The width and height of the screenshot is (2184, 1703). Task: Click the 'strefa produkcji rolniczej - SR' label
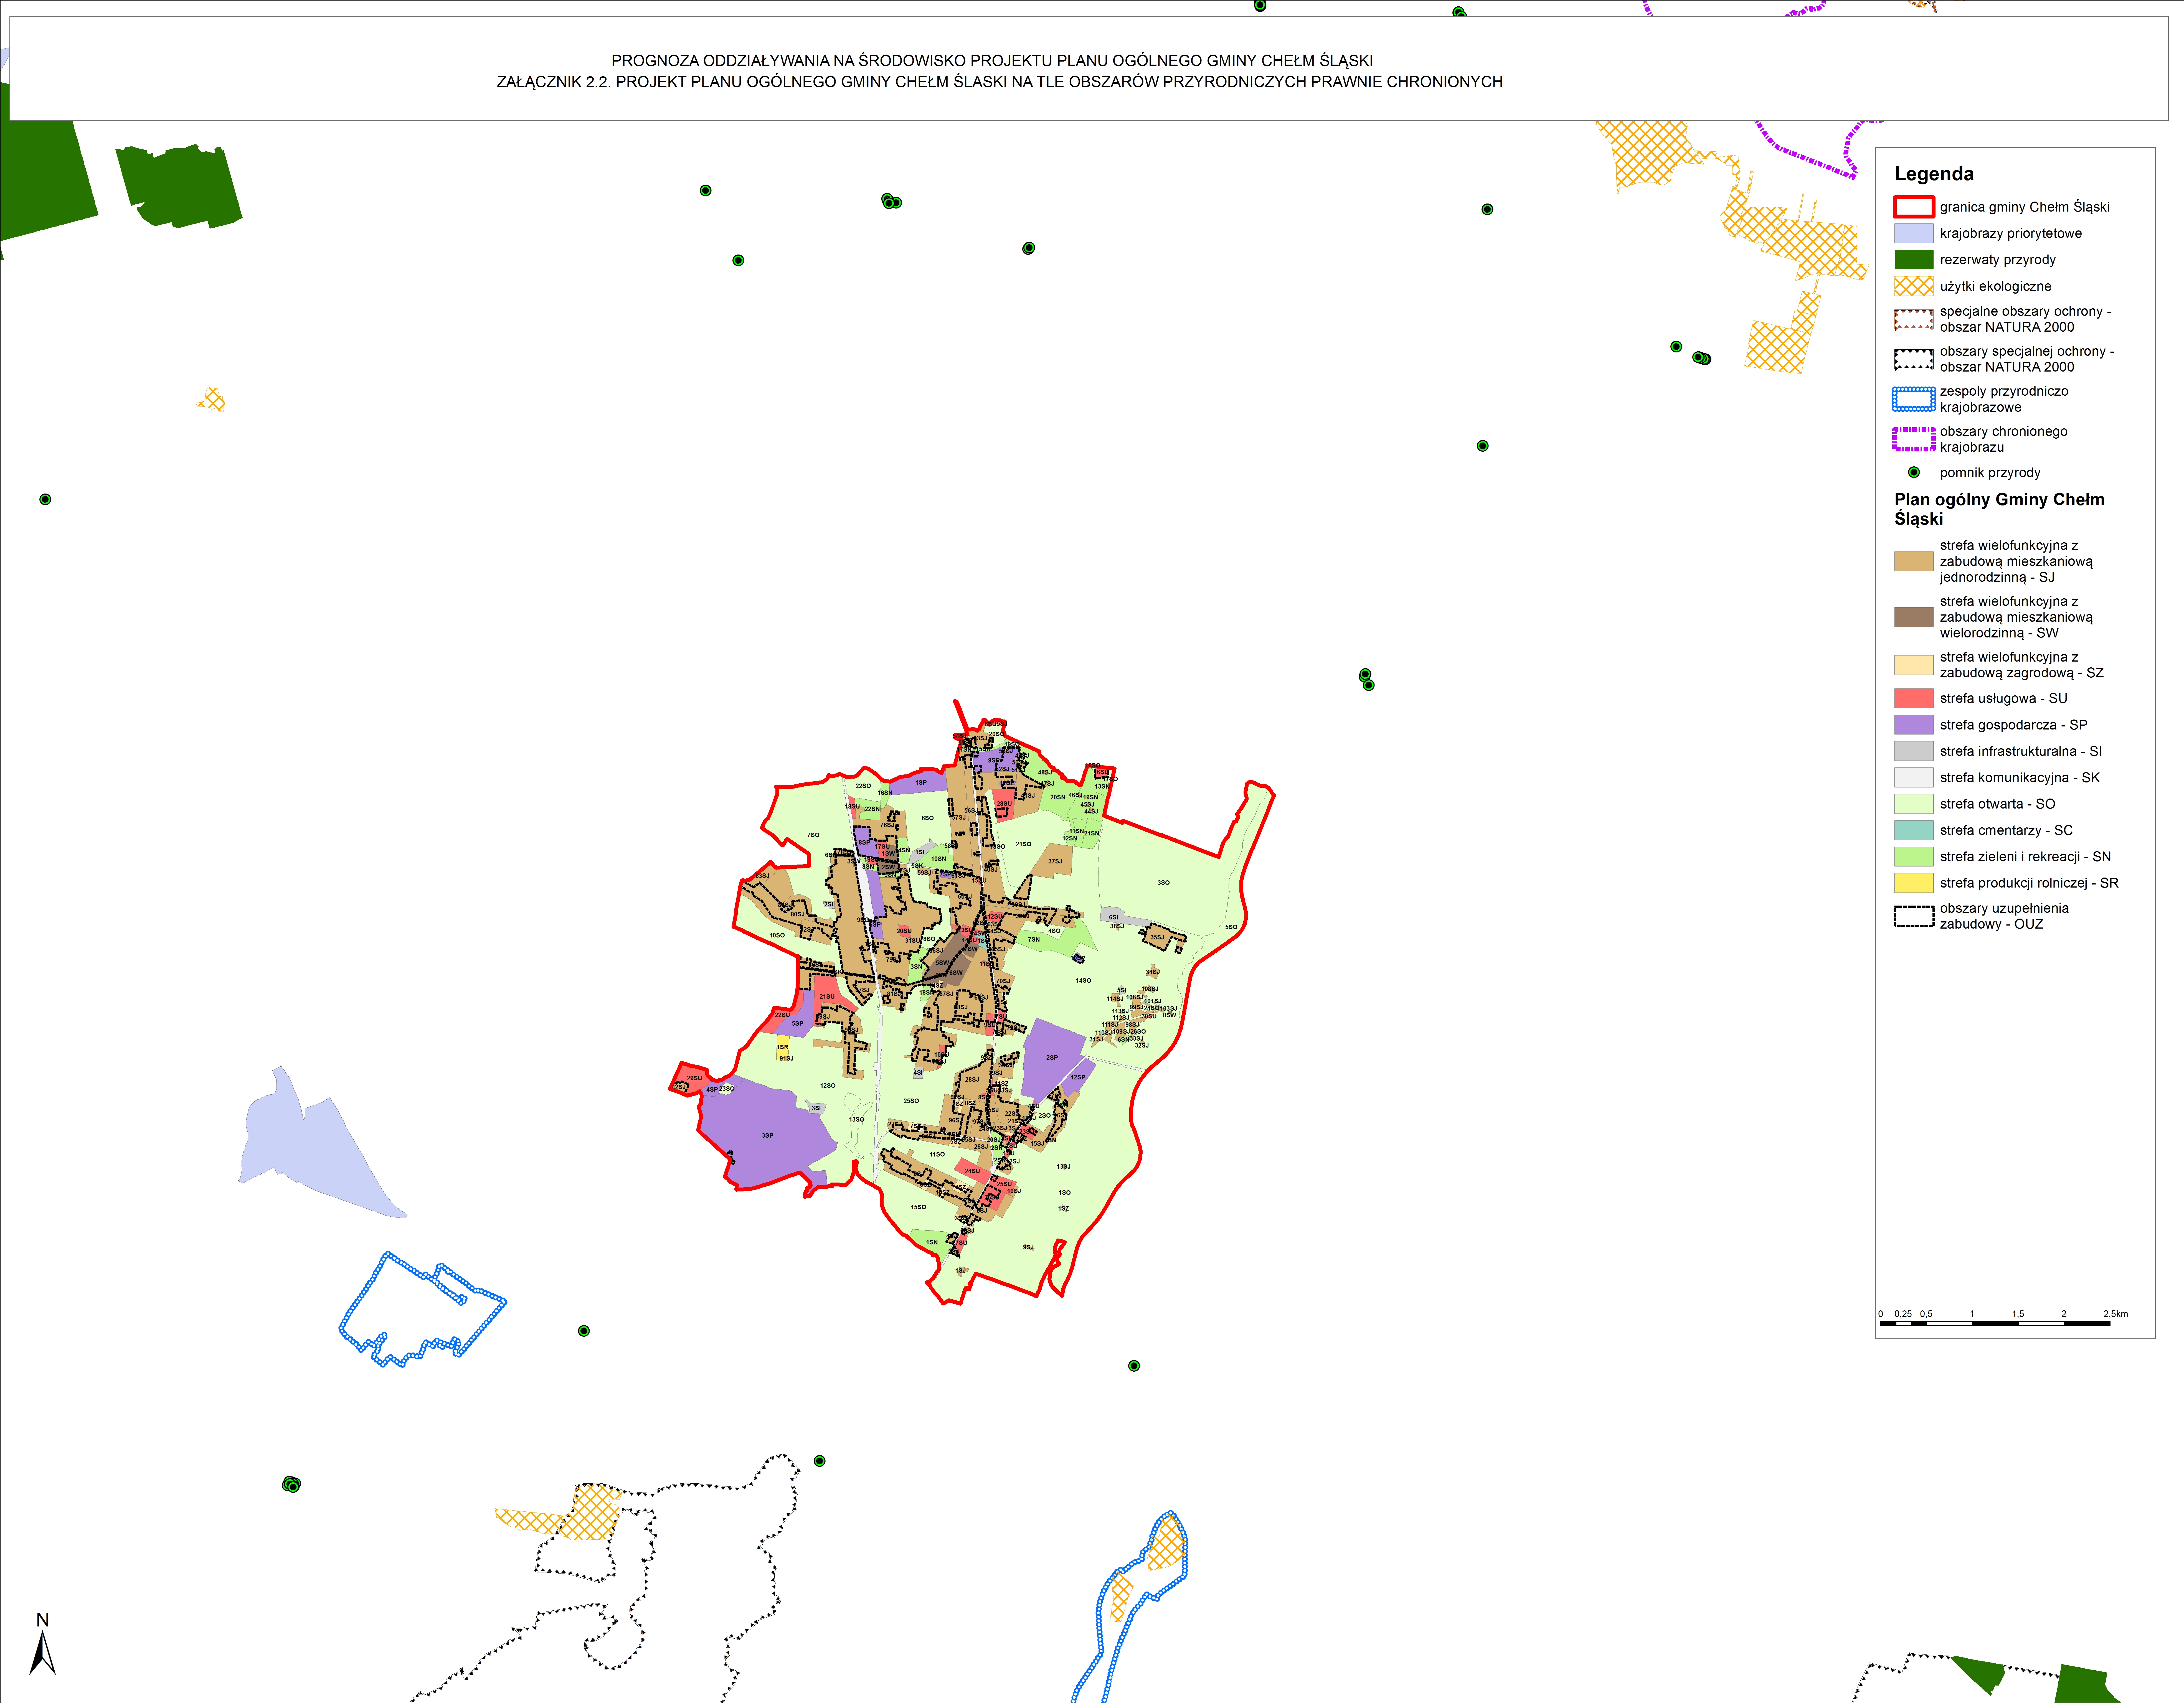point(2029,883)
